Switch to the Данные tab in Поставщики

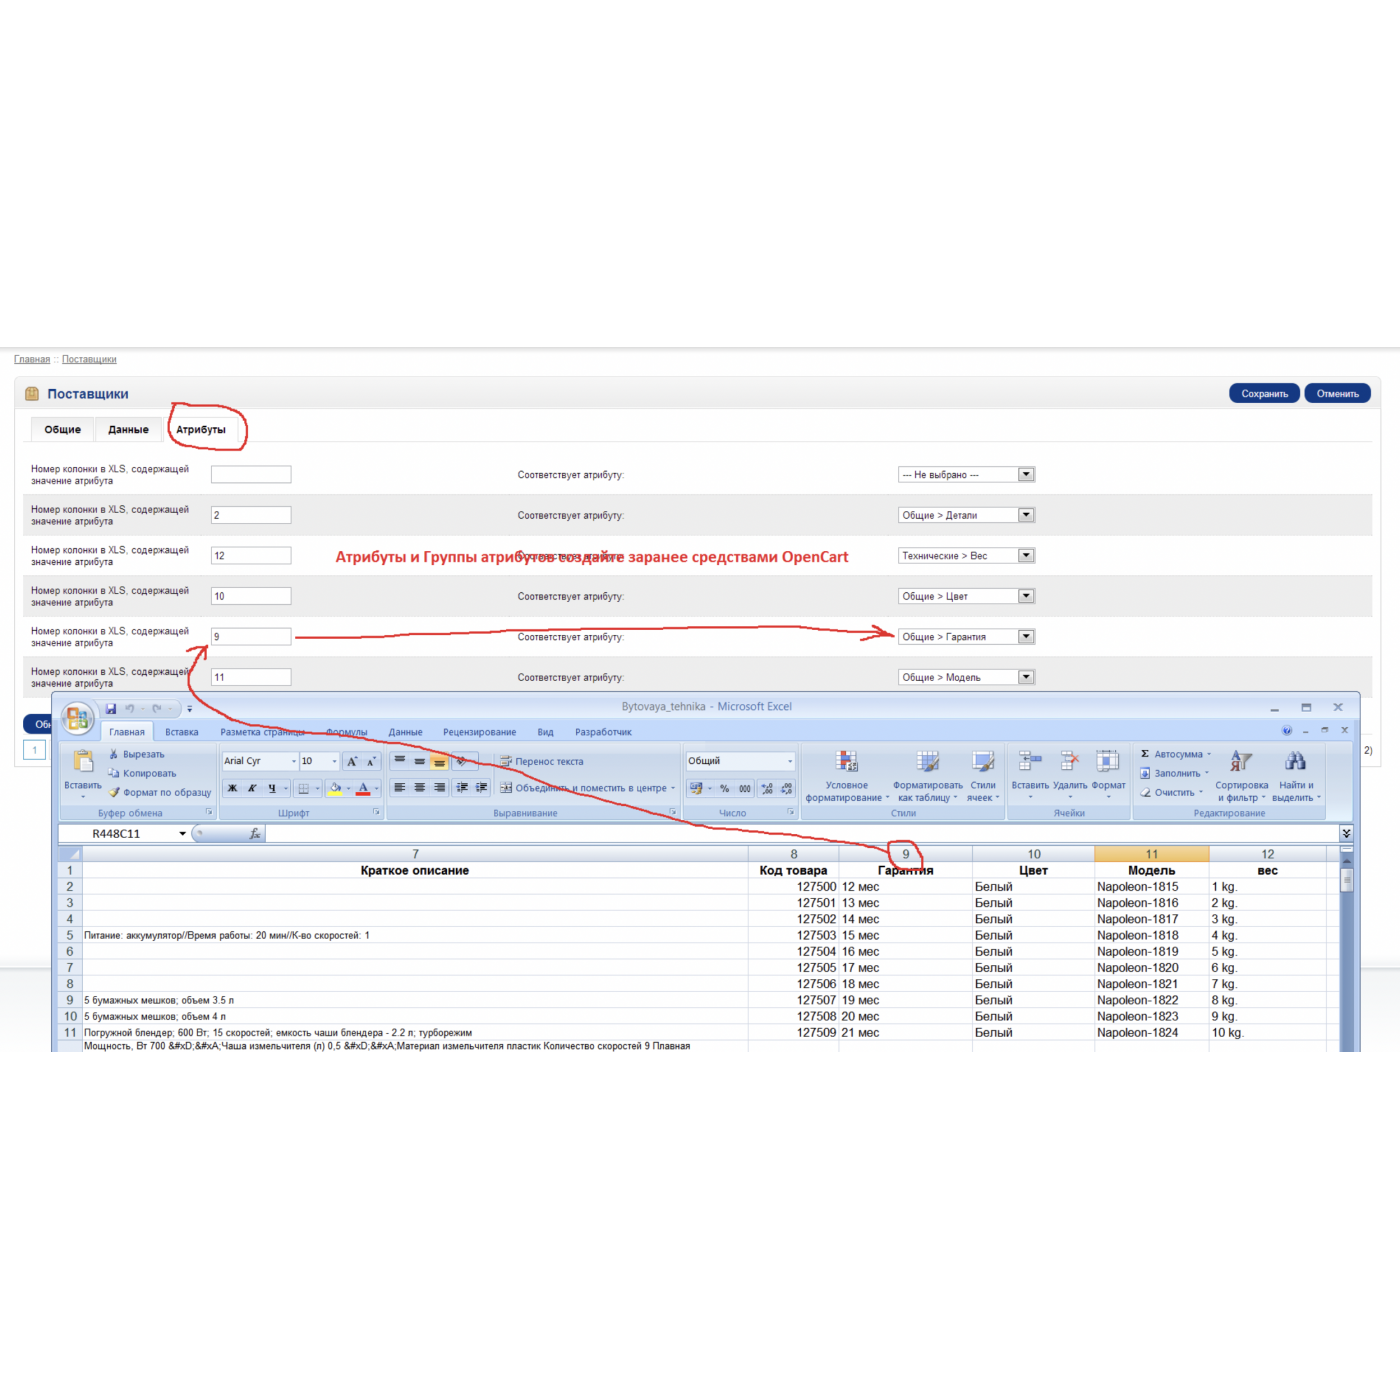pyautogui.click(x=128, y=430)
